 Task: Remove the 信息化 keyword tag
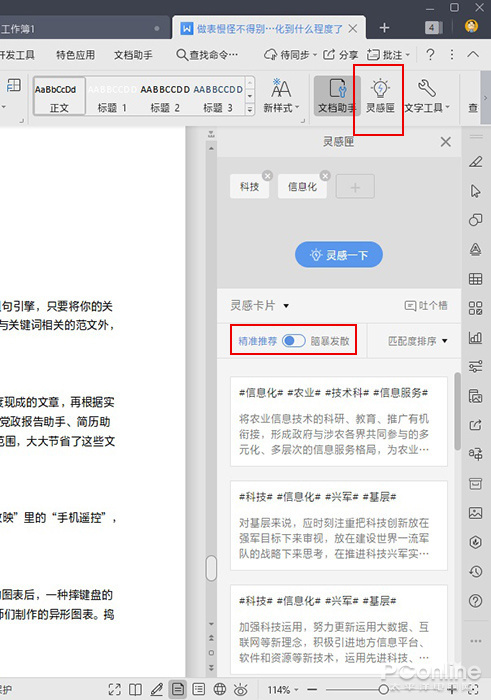pyautogui.click(x=325, y=175)
